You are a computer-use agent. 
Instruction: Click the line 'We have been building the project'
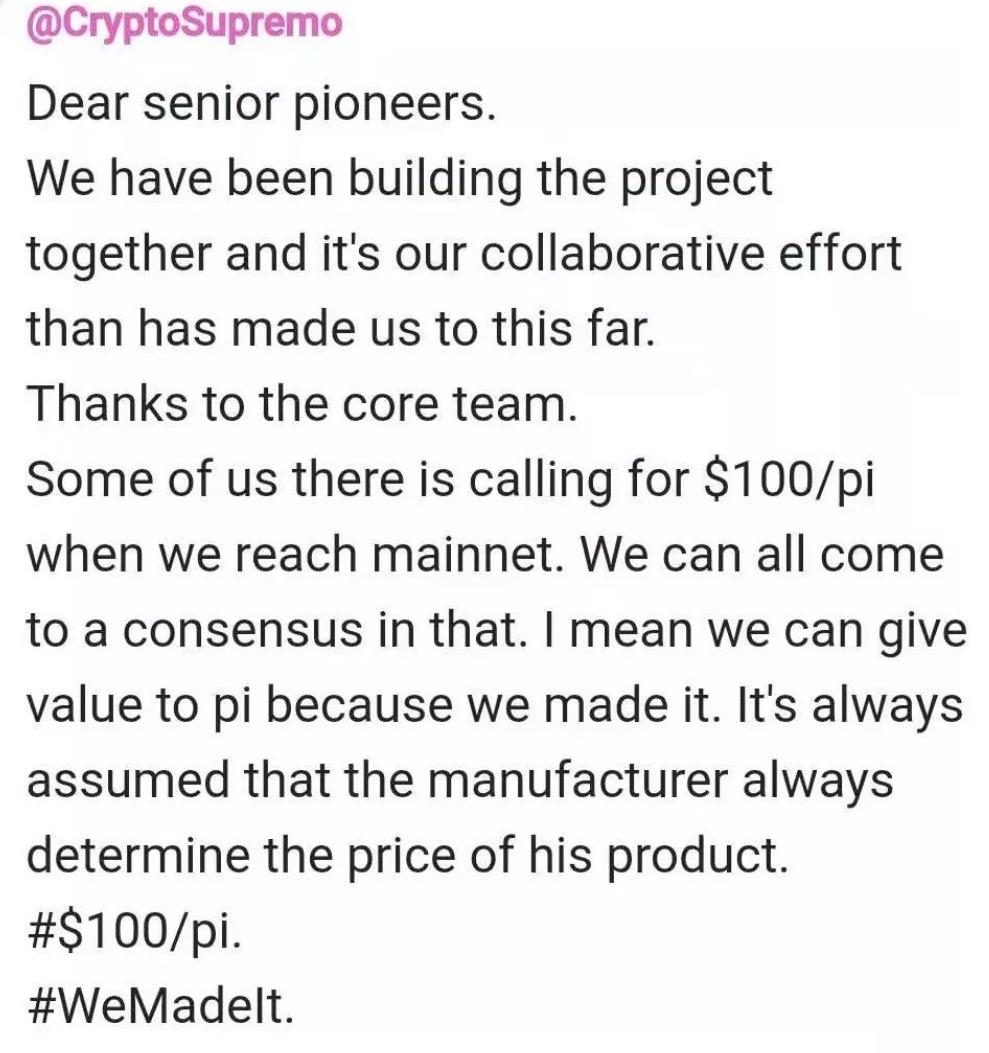(400, 179)
